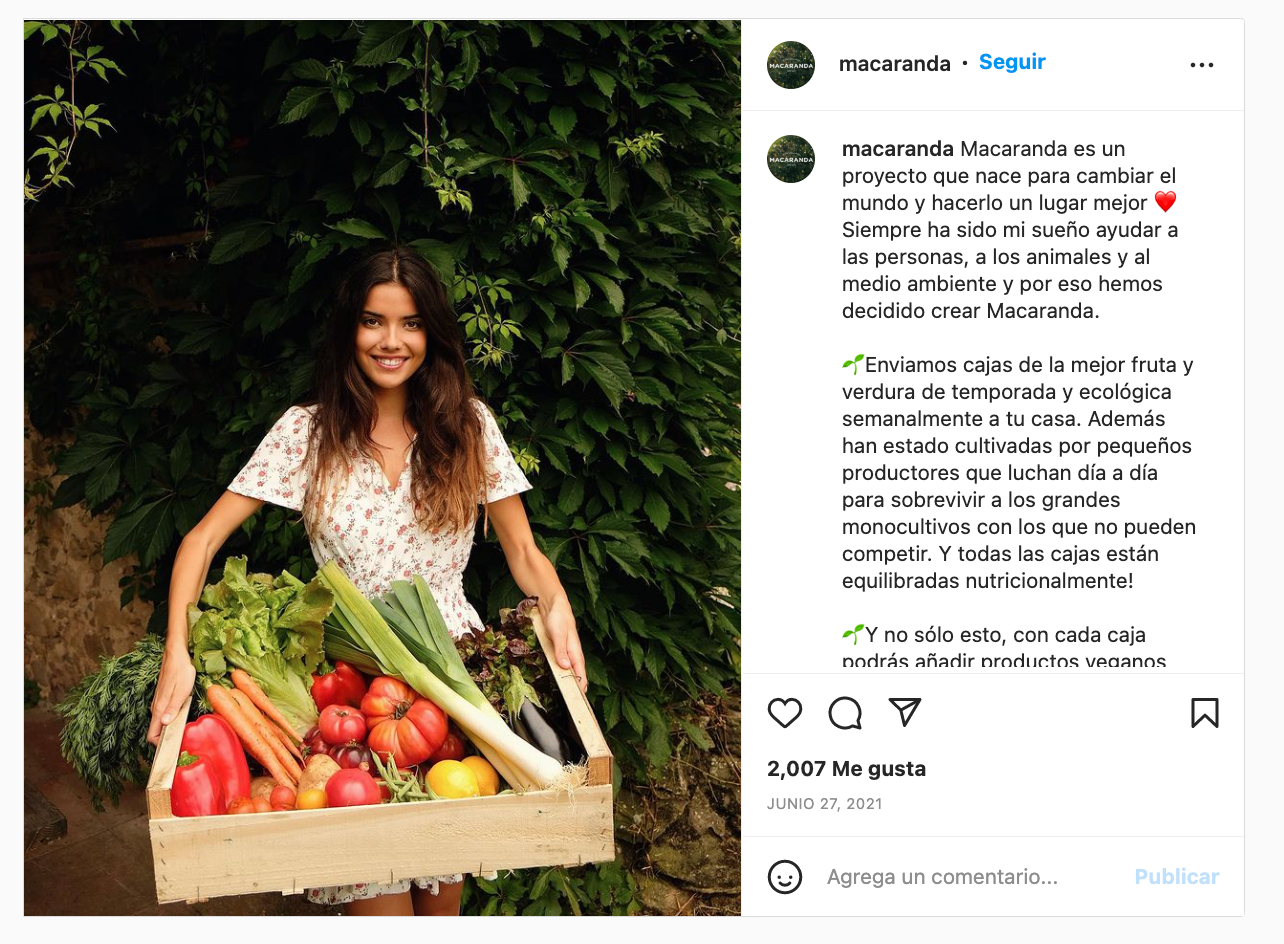Open the bold macaranda username in caption
1284x944 pixels.
pyautogui.click(x=898, y=149)
